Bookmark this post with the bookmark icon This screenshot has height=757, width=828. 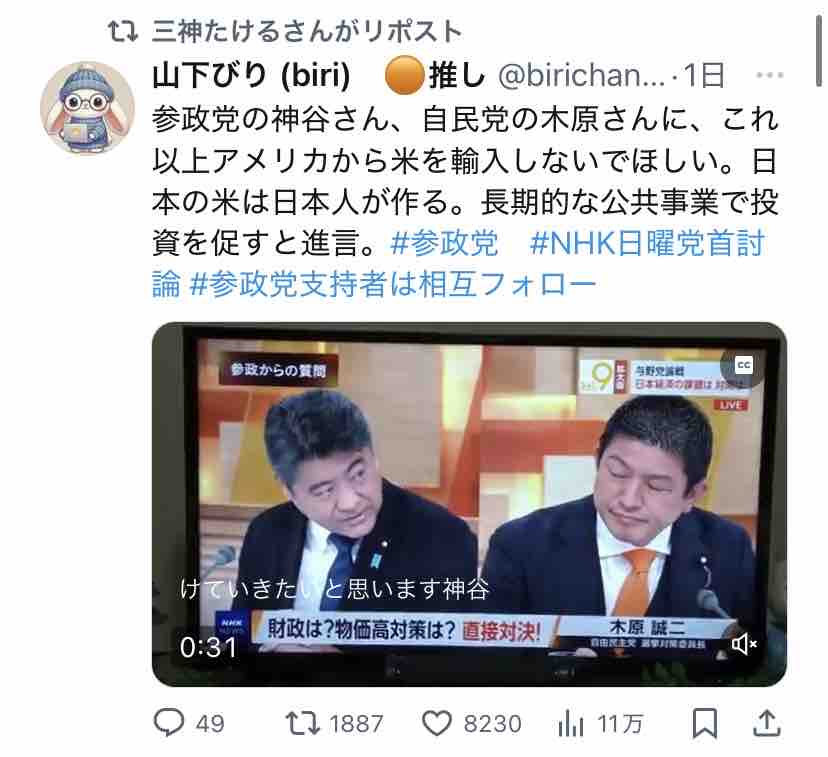704,723
